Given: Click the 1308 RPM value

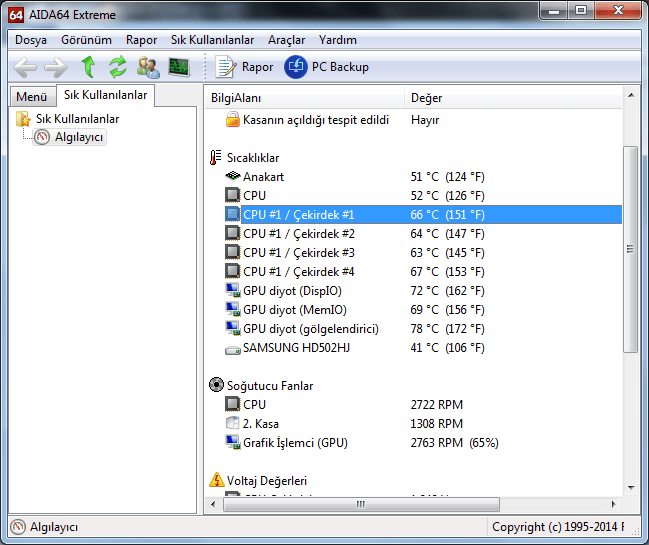Looking at the screenshot, I should [437, 424].
